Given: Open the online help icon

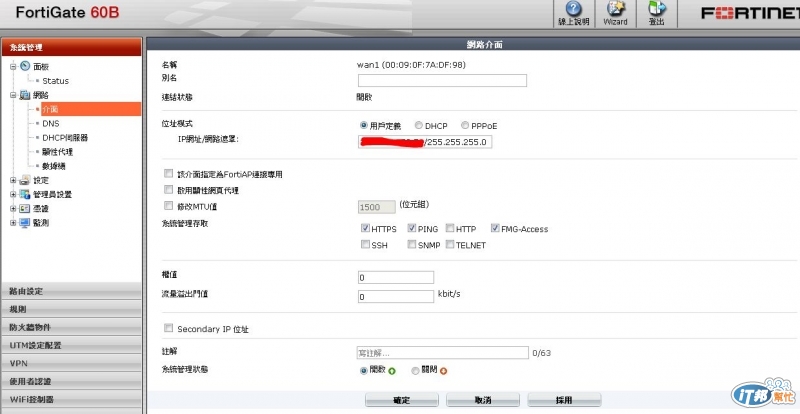Looking at the screenshot, I should (x=574, y=9).
